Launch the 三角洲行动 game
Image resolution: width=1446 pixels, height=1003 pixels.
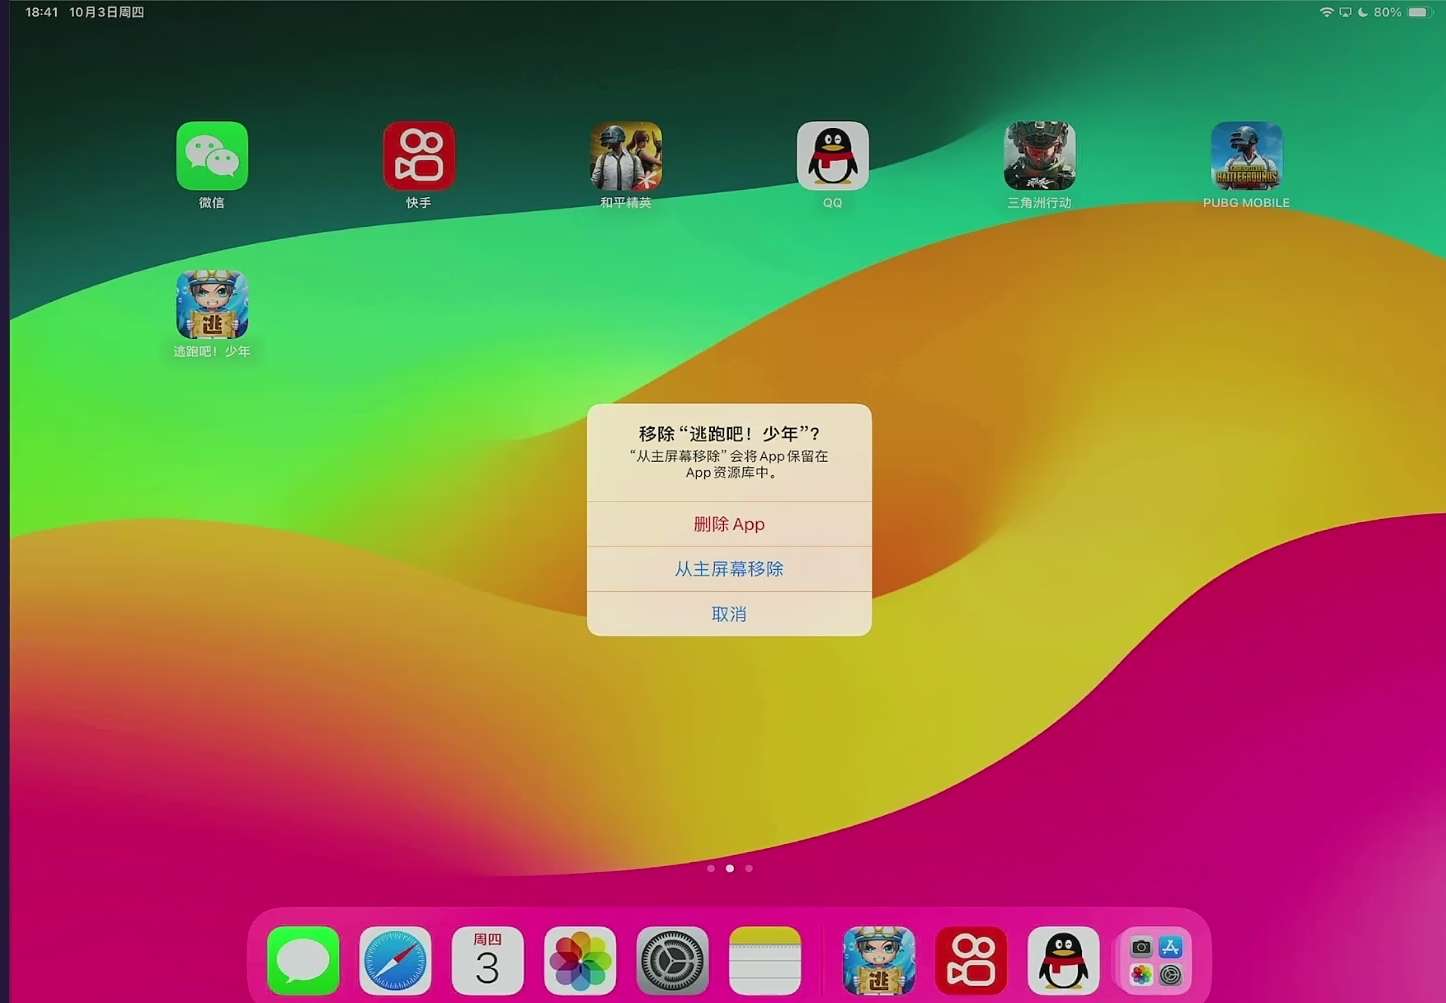click(x=1040, y=156)
